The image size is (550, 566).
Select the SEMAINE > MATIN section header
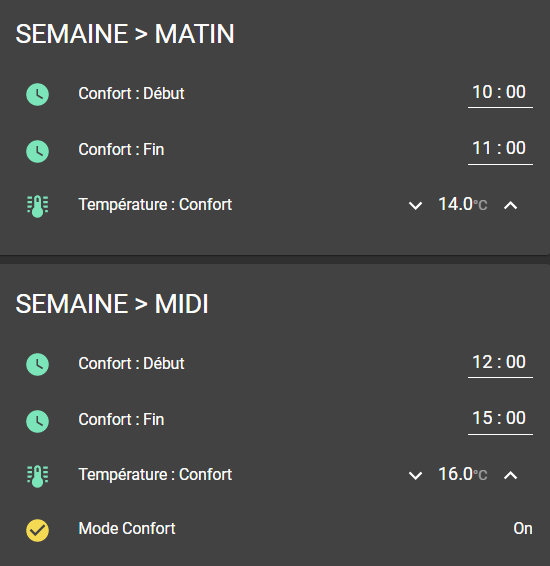click(125, 34)
